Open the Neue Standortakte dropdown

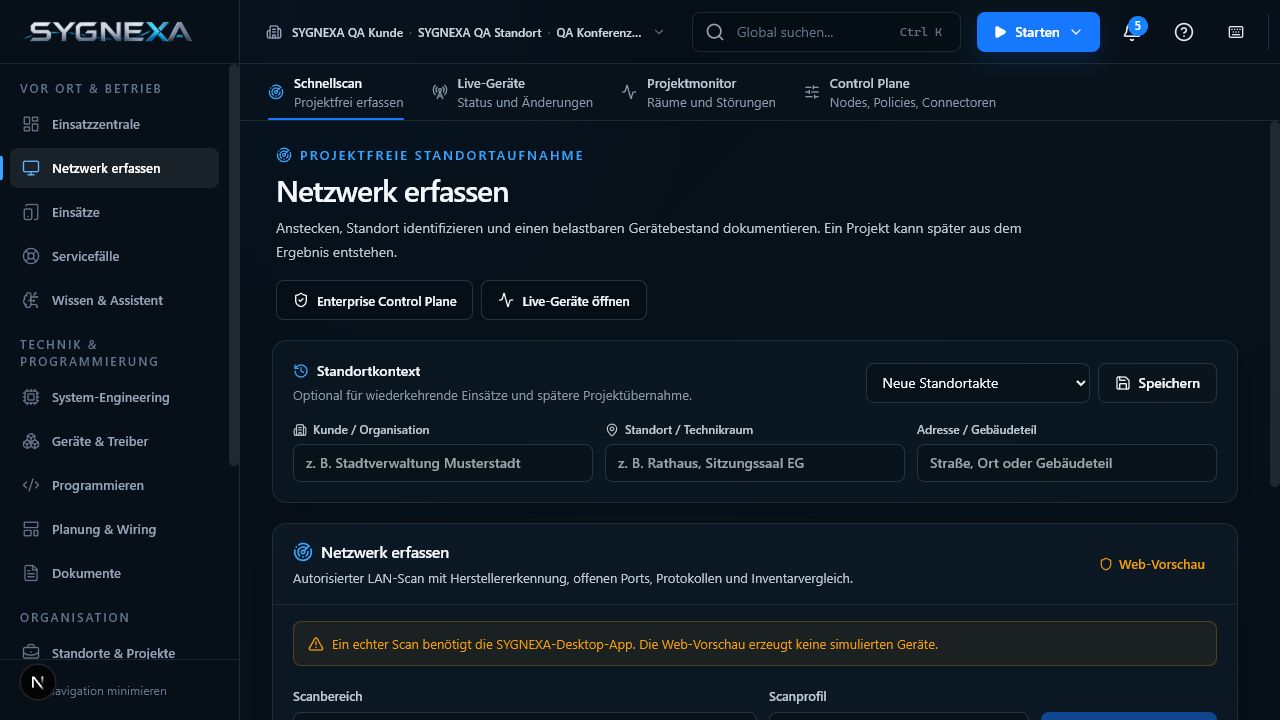[978, 383]
